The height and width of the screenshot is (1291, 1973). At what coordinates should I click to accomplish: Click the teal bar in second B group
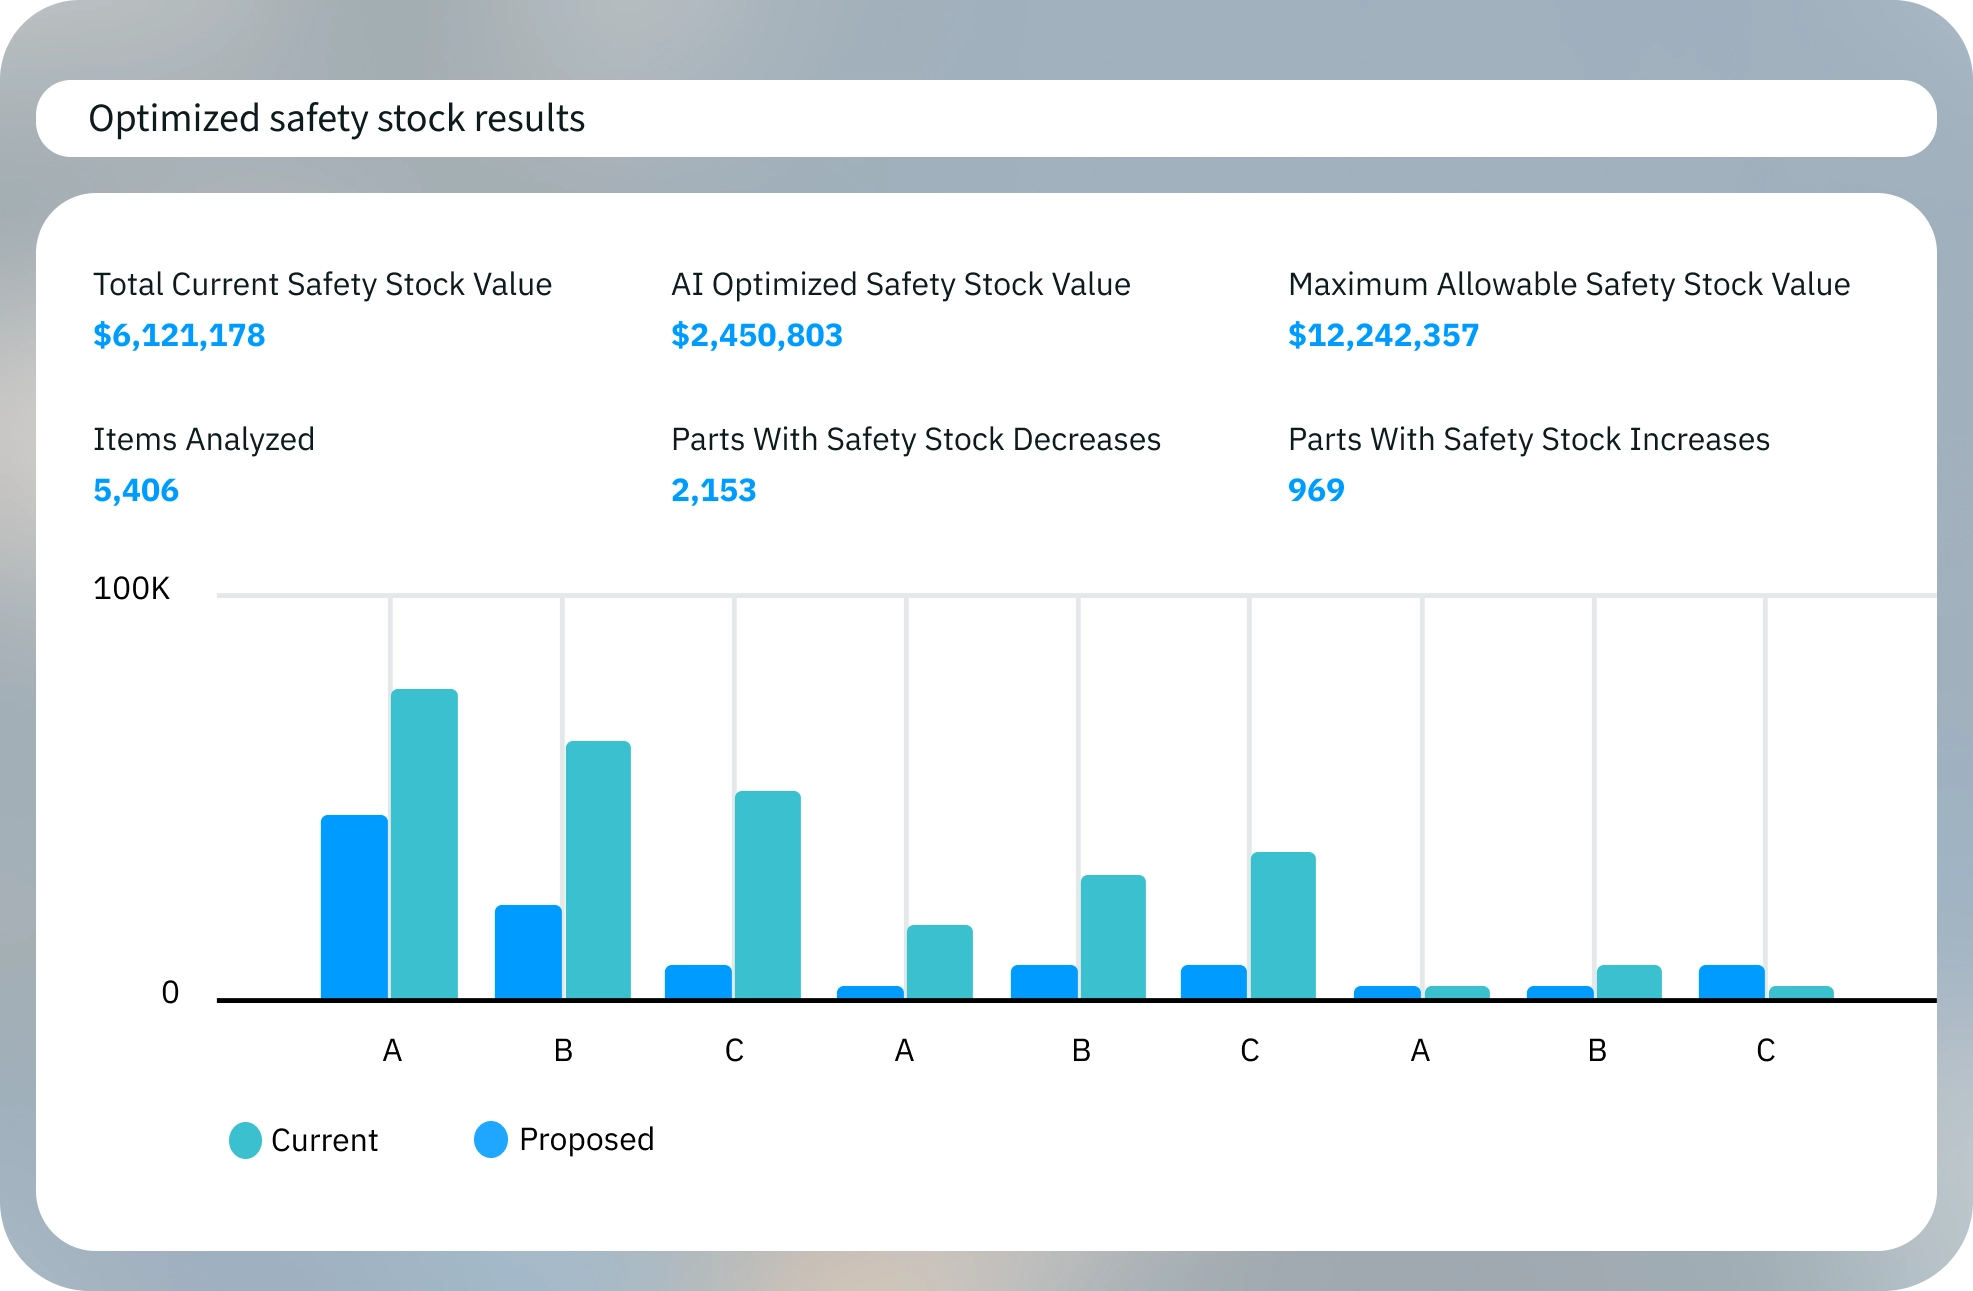(x=1113, y=936)
